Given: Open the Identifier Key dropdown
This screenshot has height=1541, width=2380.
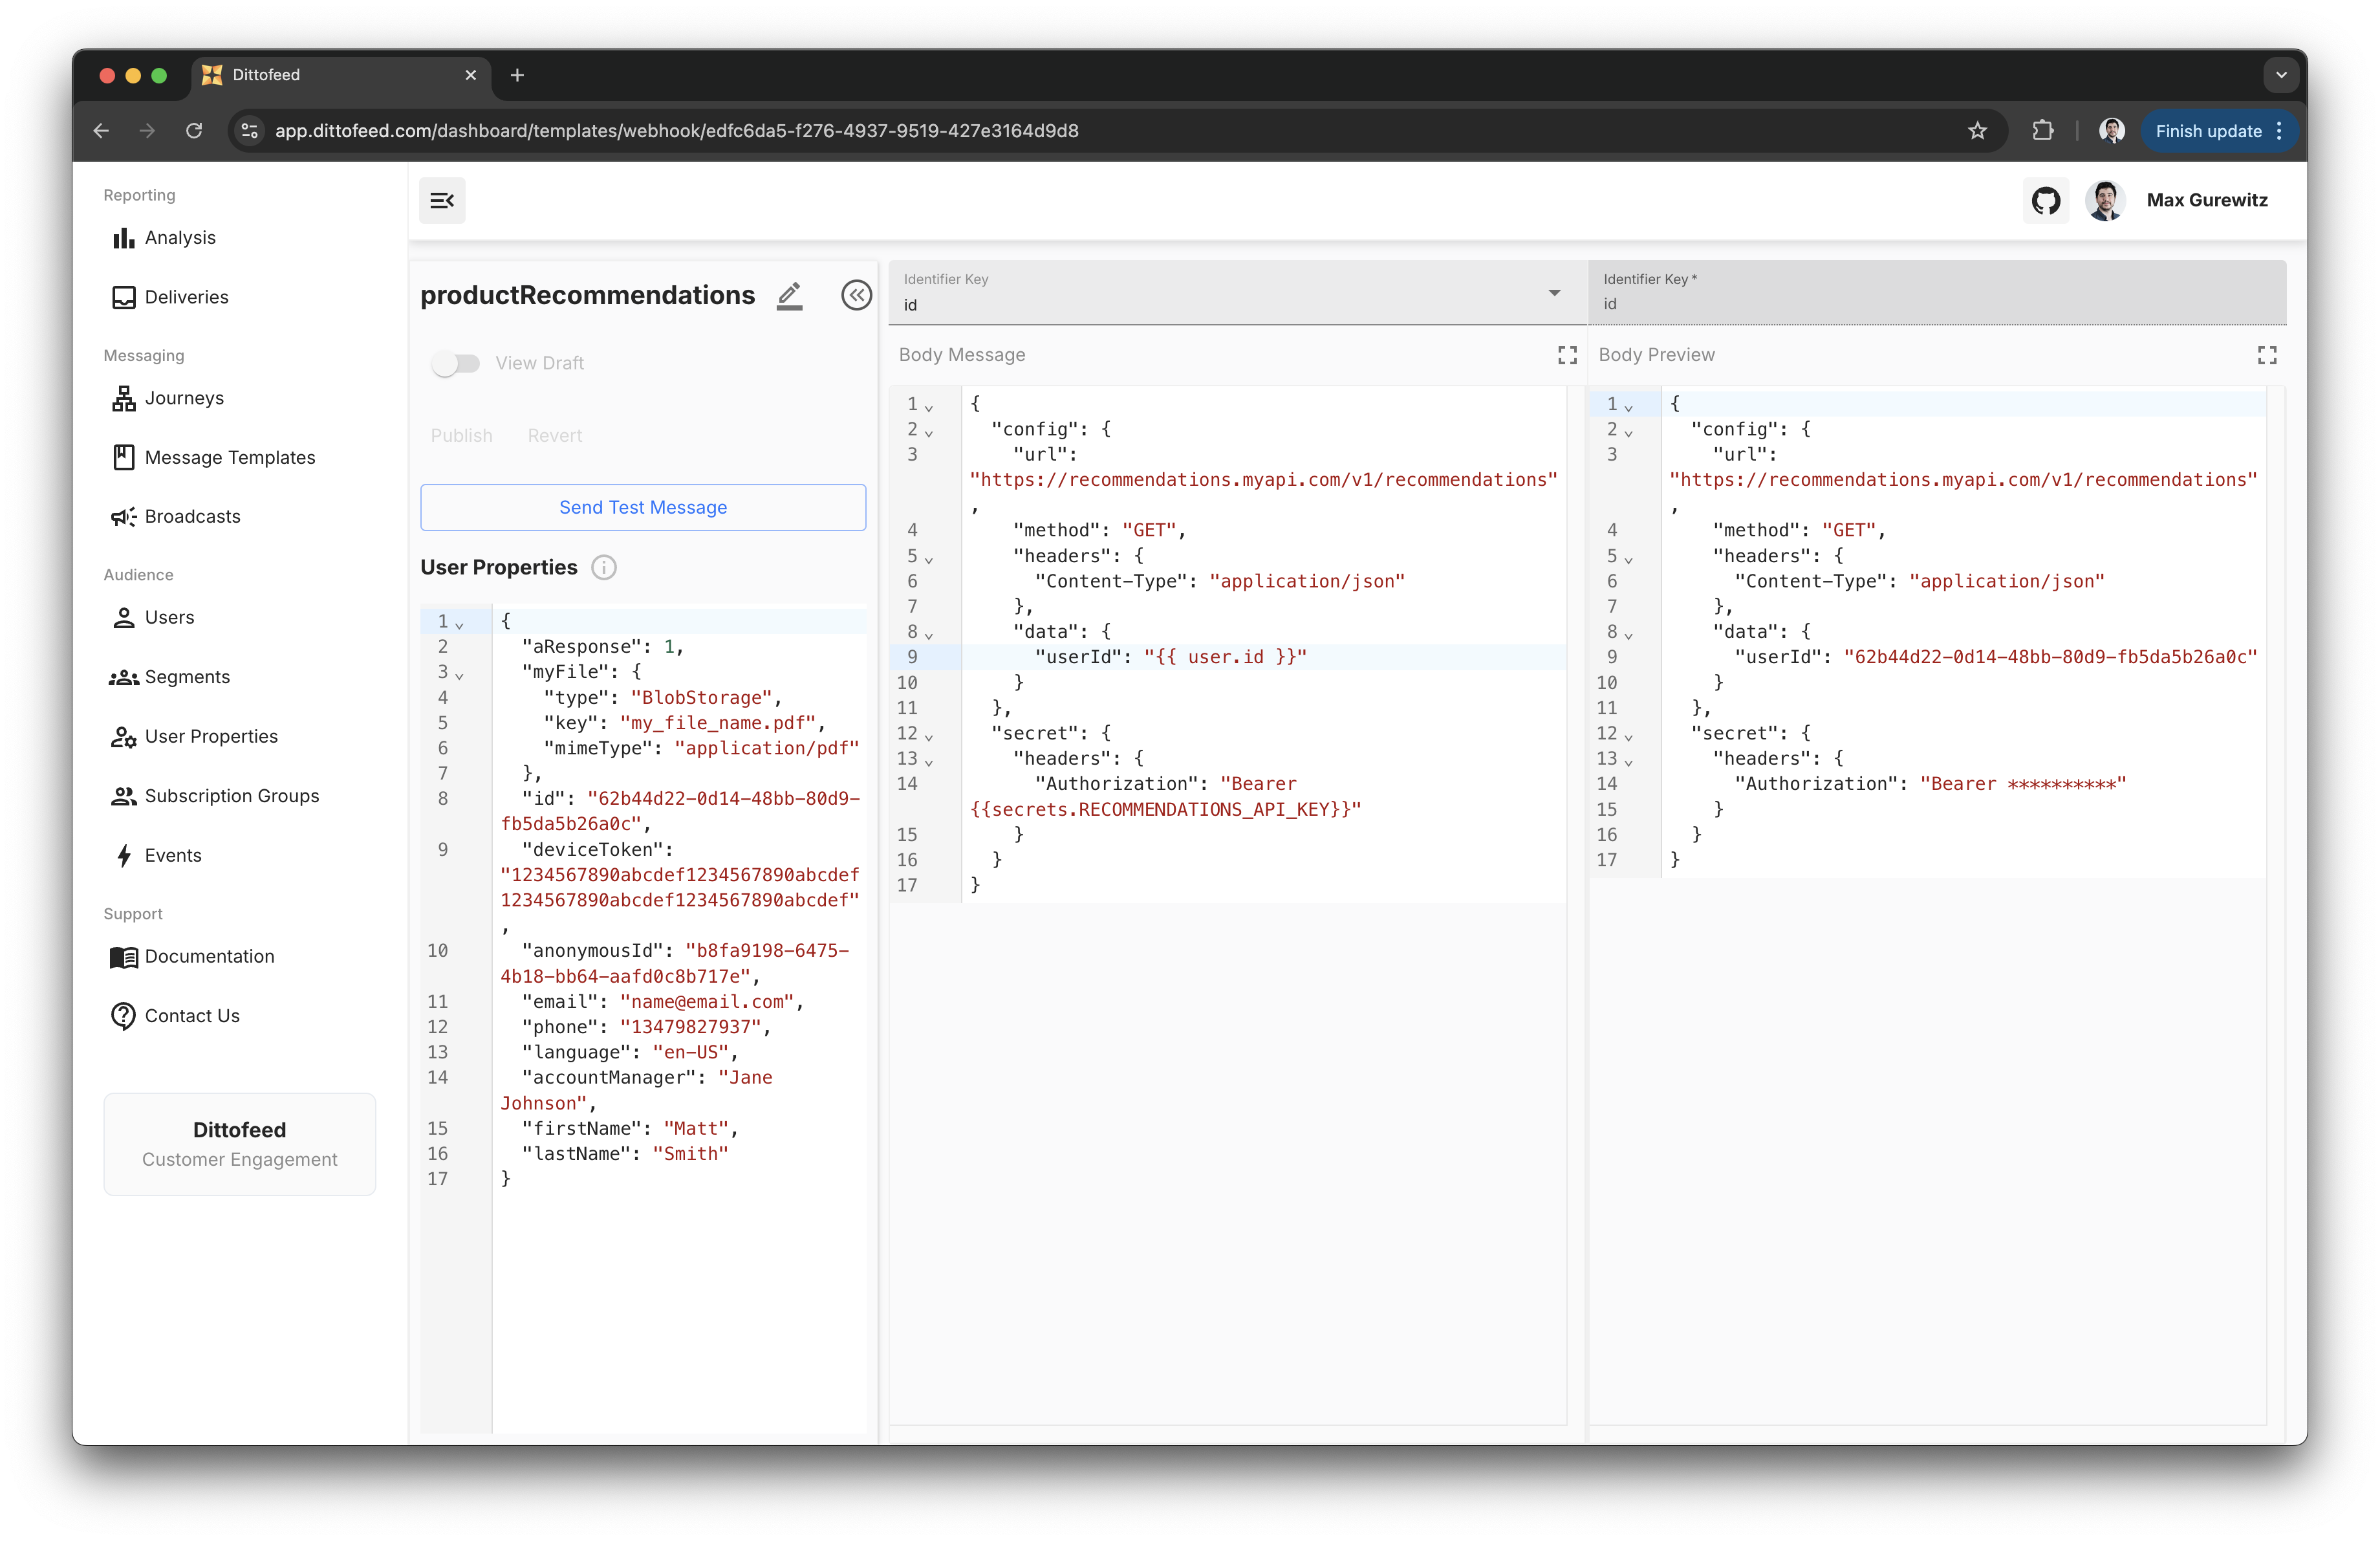Looking at the screenshot, I should tap(1553, 293).
